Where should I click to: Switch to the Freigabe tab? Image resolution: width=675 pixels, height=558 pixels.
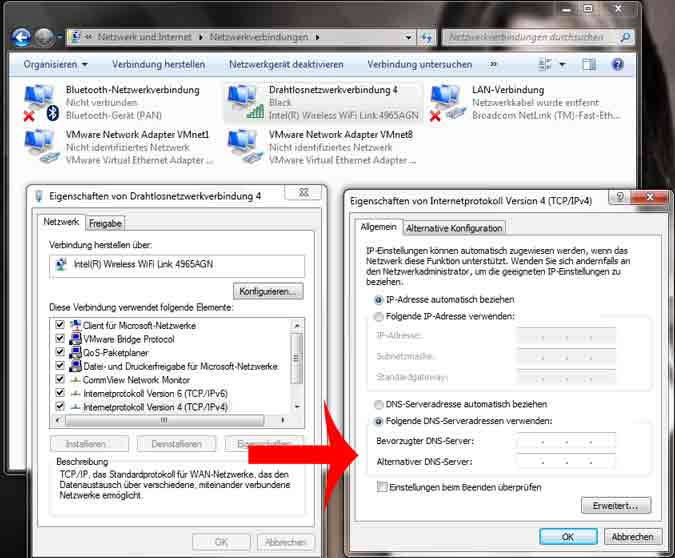pyautogui.click(x=105, y=223)
